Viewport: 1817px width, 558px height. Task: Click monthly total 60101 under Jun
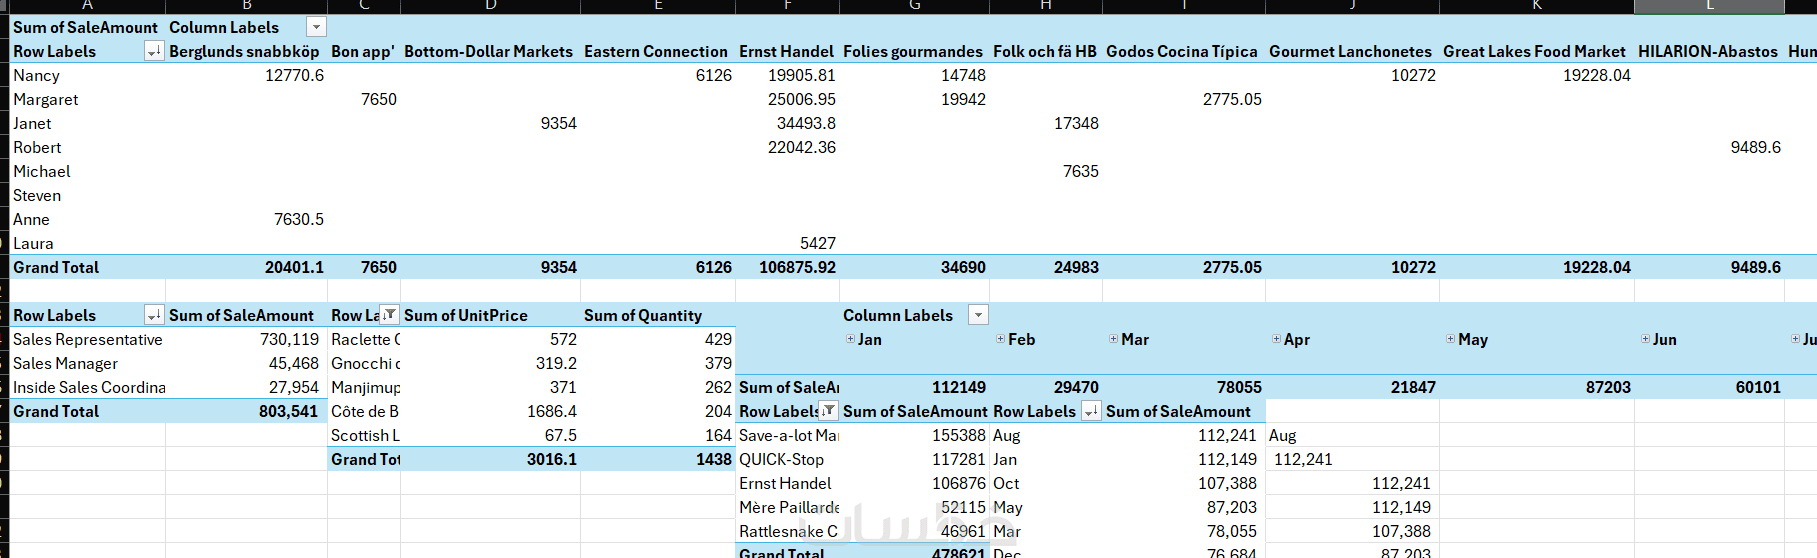coord(1758,387)
